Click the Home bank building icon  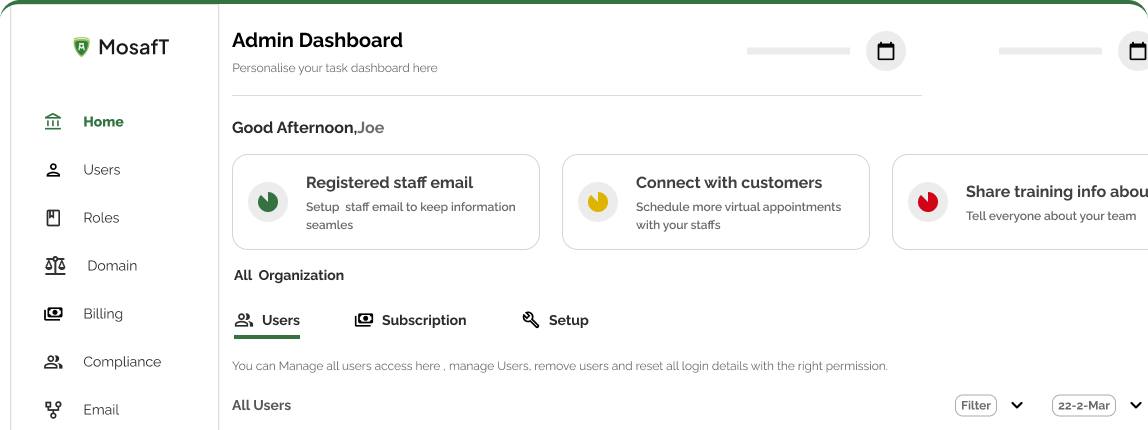pyautogui.click(x=53, y=122)
